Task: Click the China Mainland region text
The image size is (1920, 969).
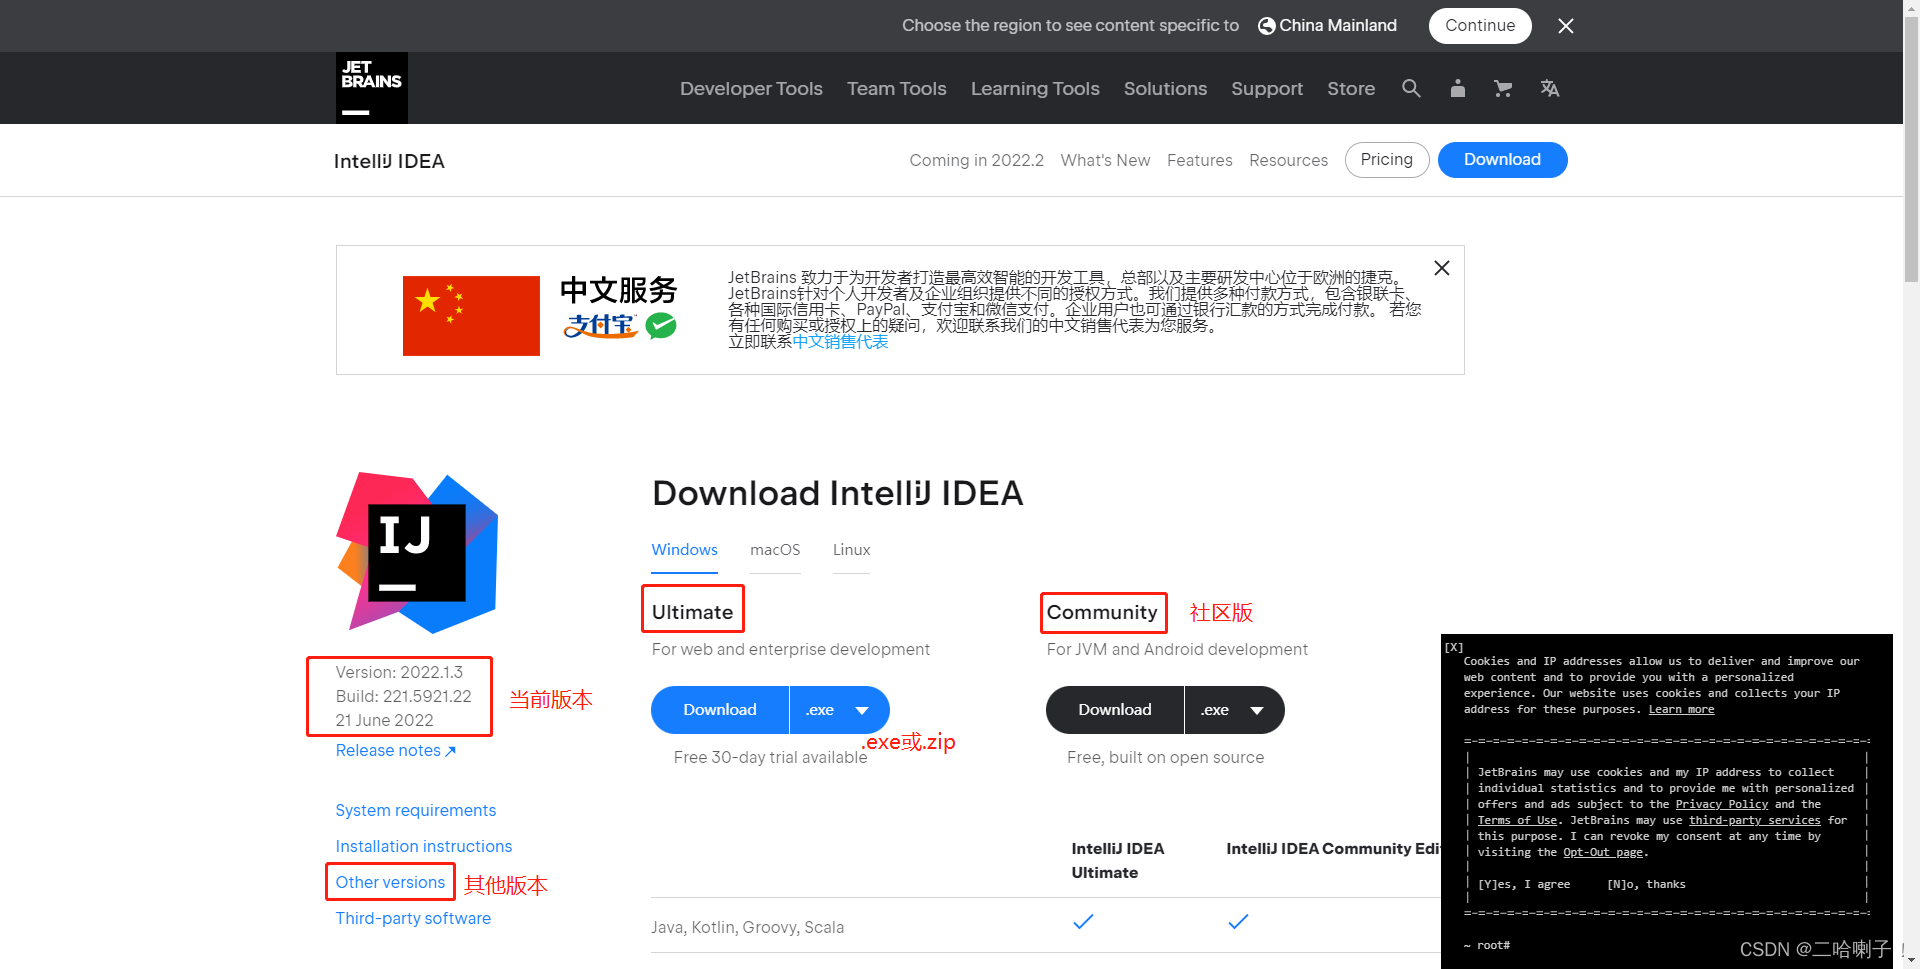Action: tap(1338, 26)
